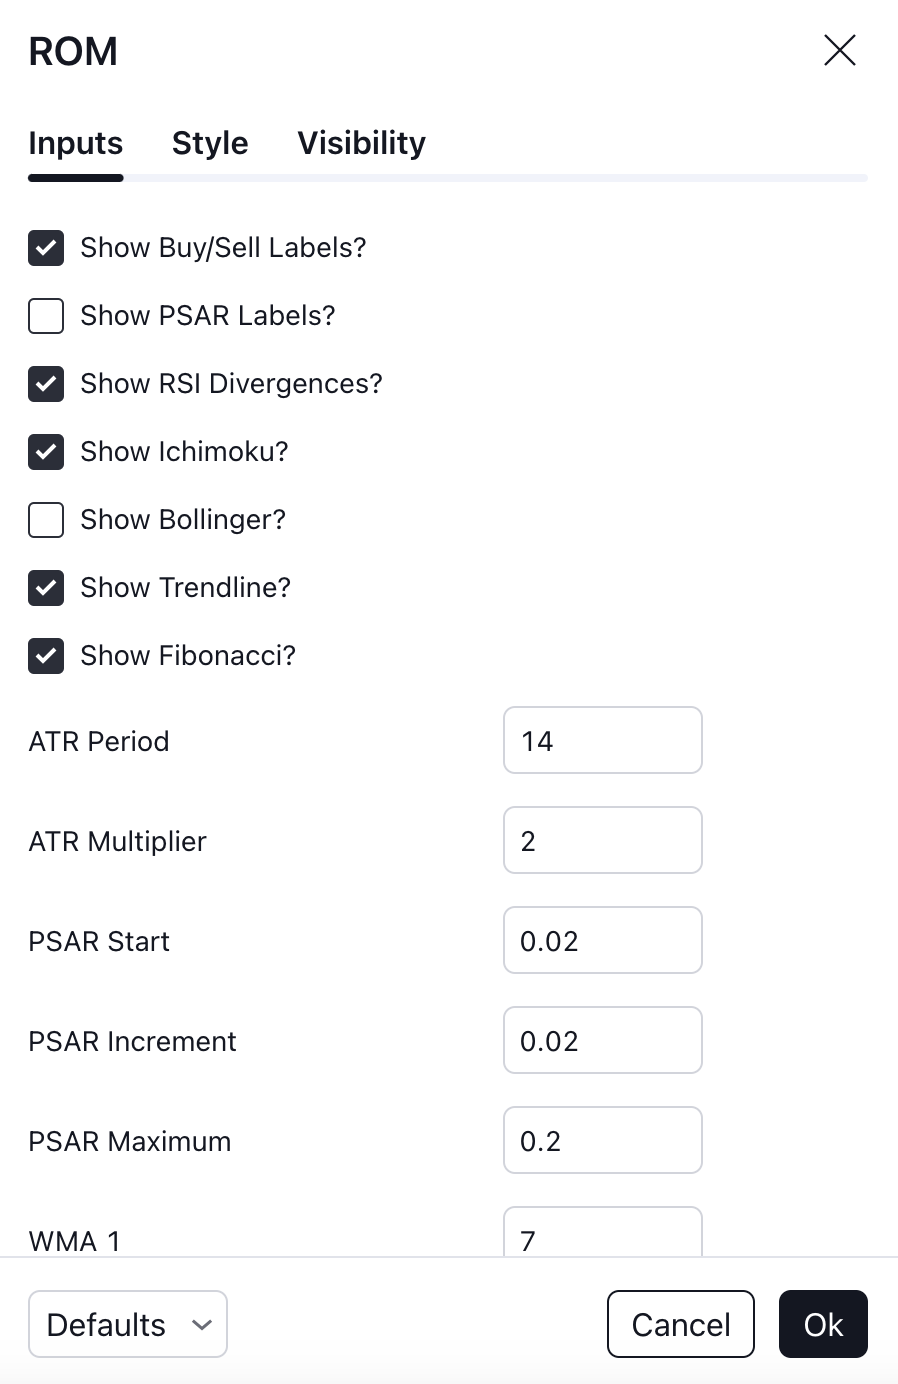Close the ROM settings dialog
The width and height of the screenshot is (898, 1384).
coord(839,50)
